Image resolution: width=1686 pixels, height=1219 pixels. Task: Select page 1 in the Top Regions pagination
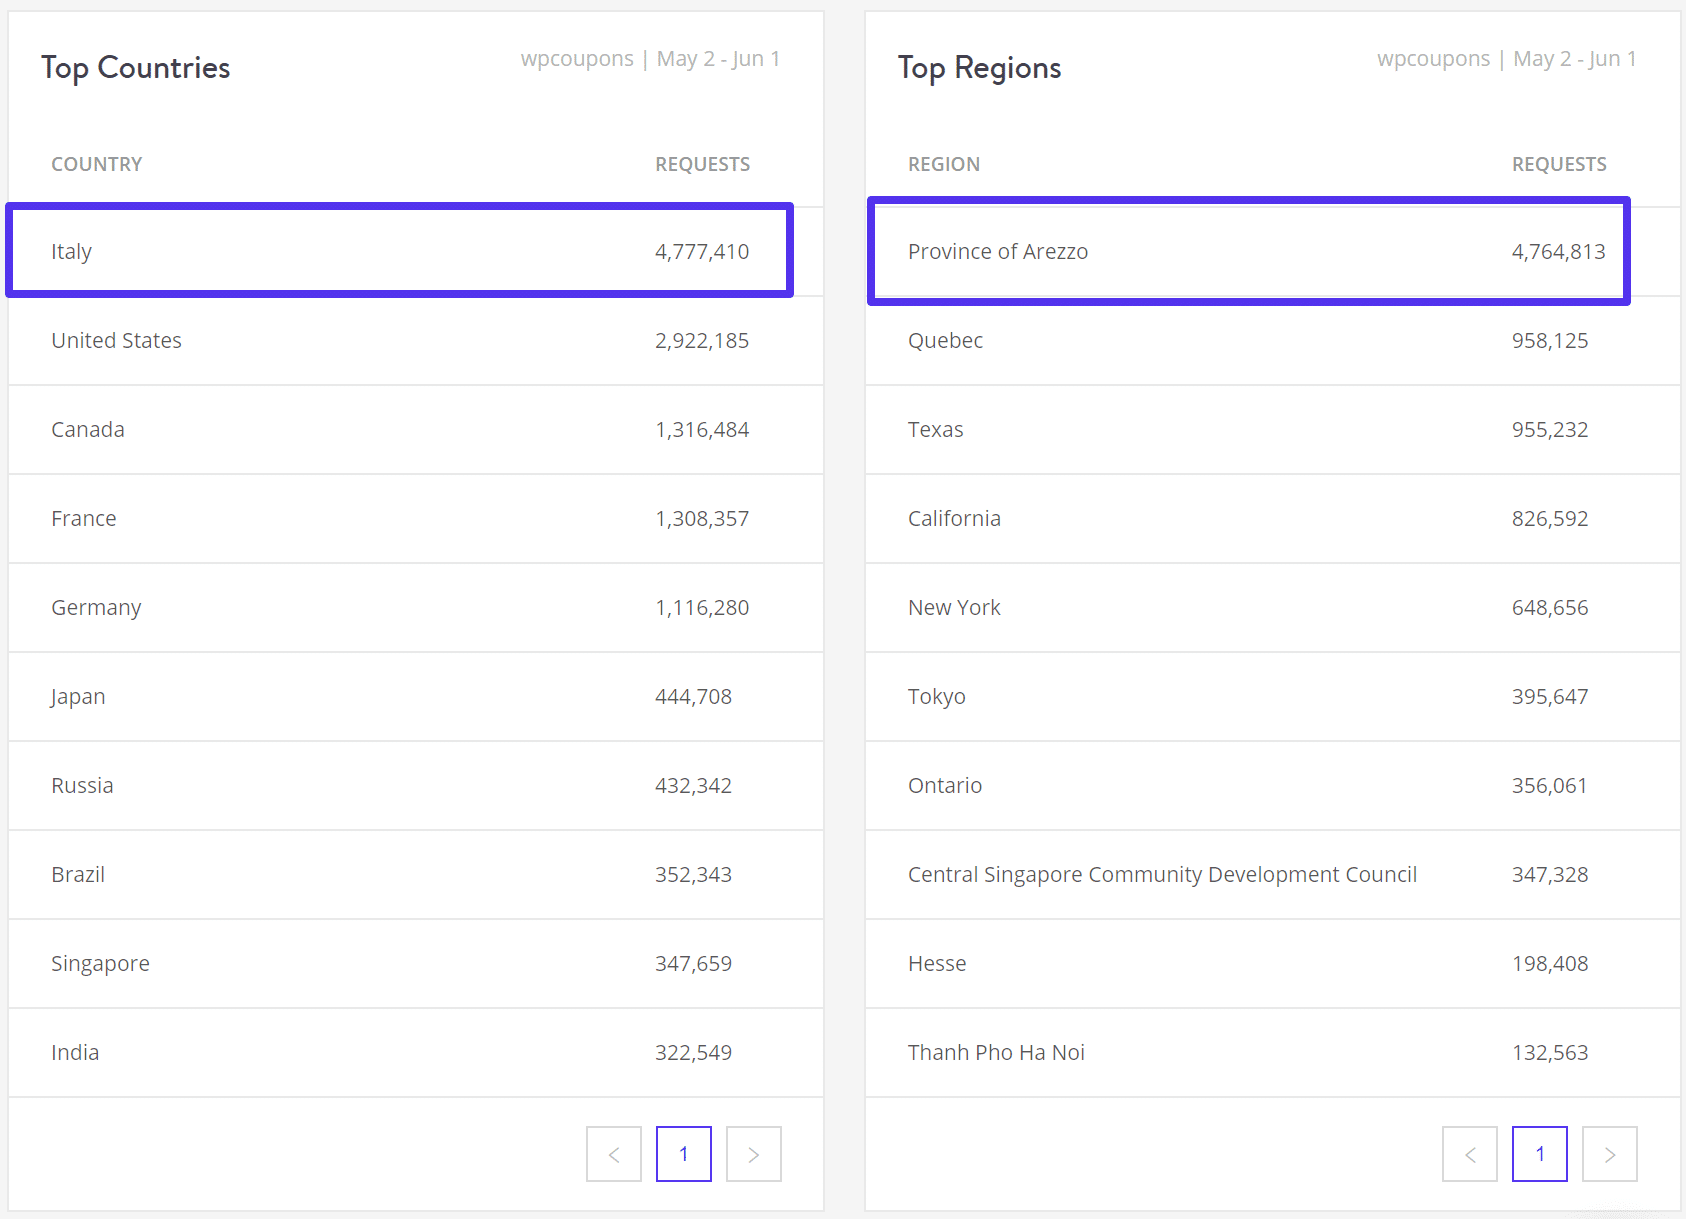click(x=1539, y=1153)
